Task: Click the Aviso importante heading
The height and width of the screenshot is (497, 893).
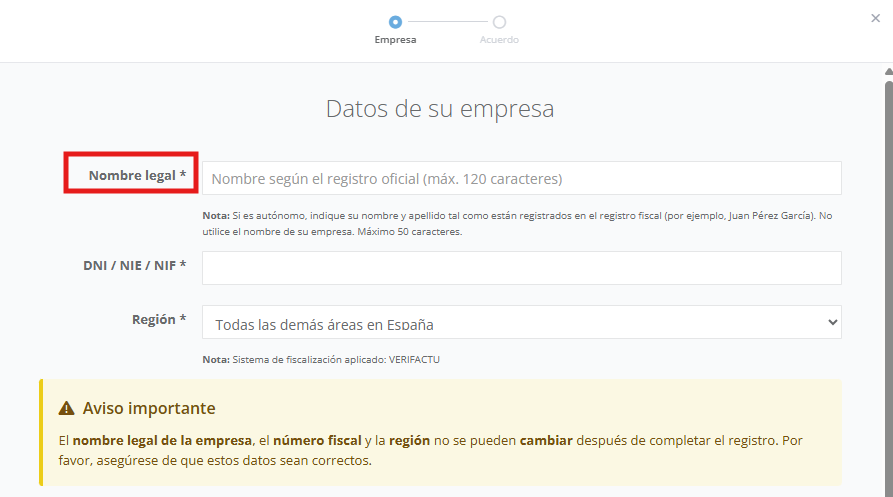Action: pyautogui.click(x=149, y=408)
